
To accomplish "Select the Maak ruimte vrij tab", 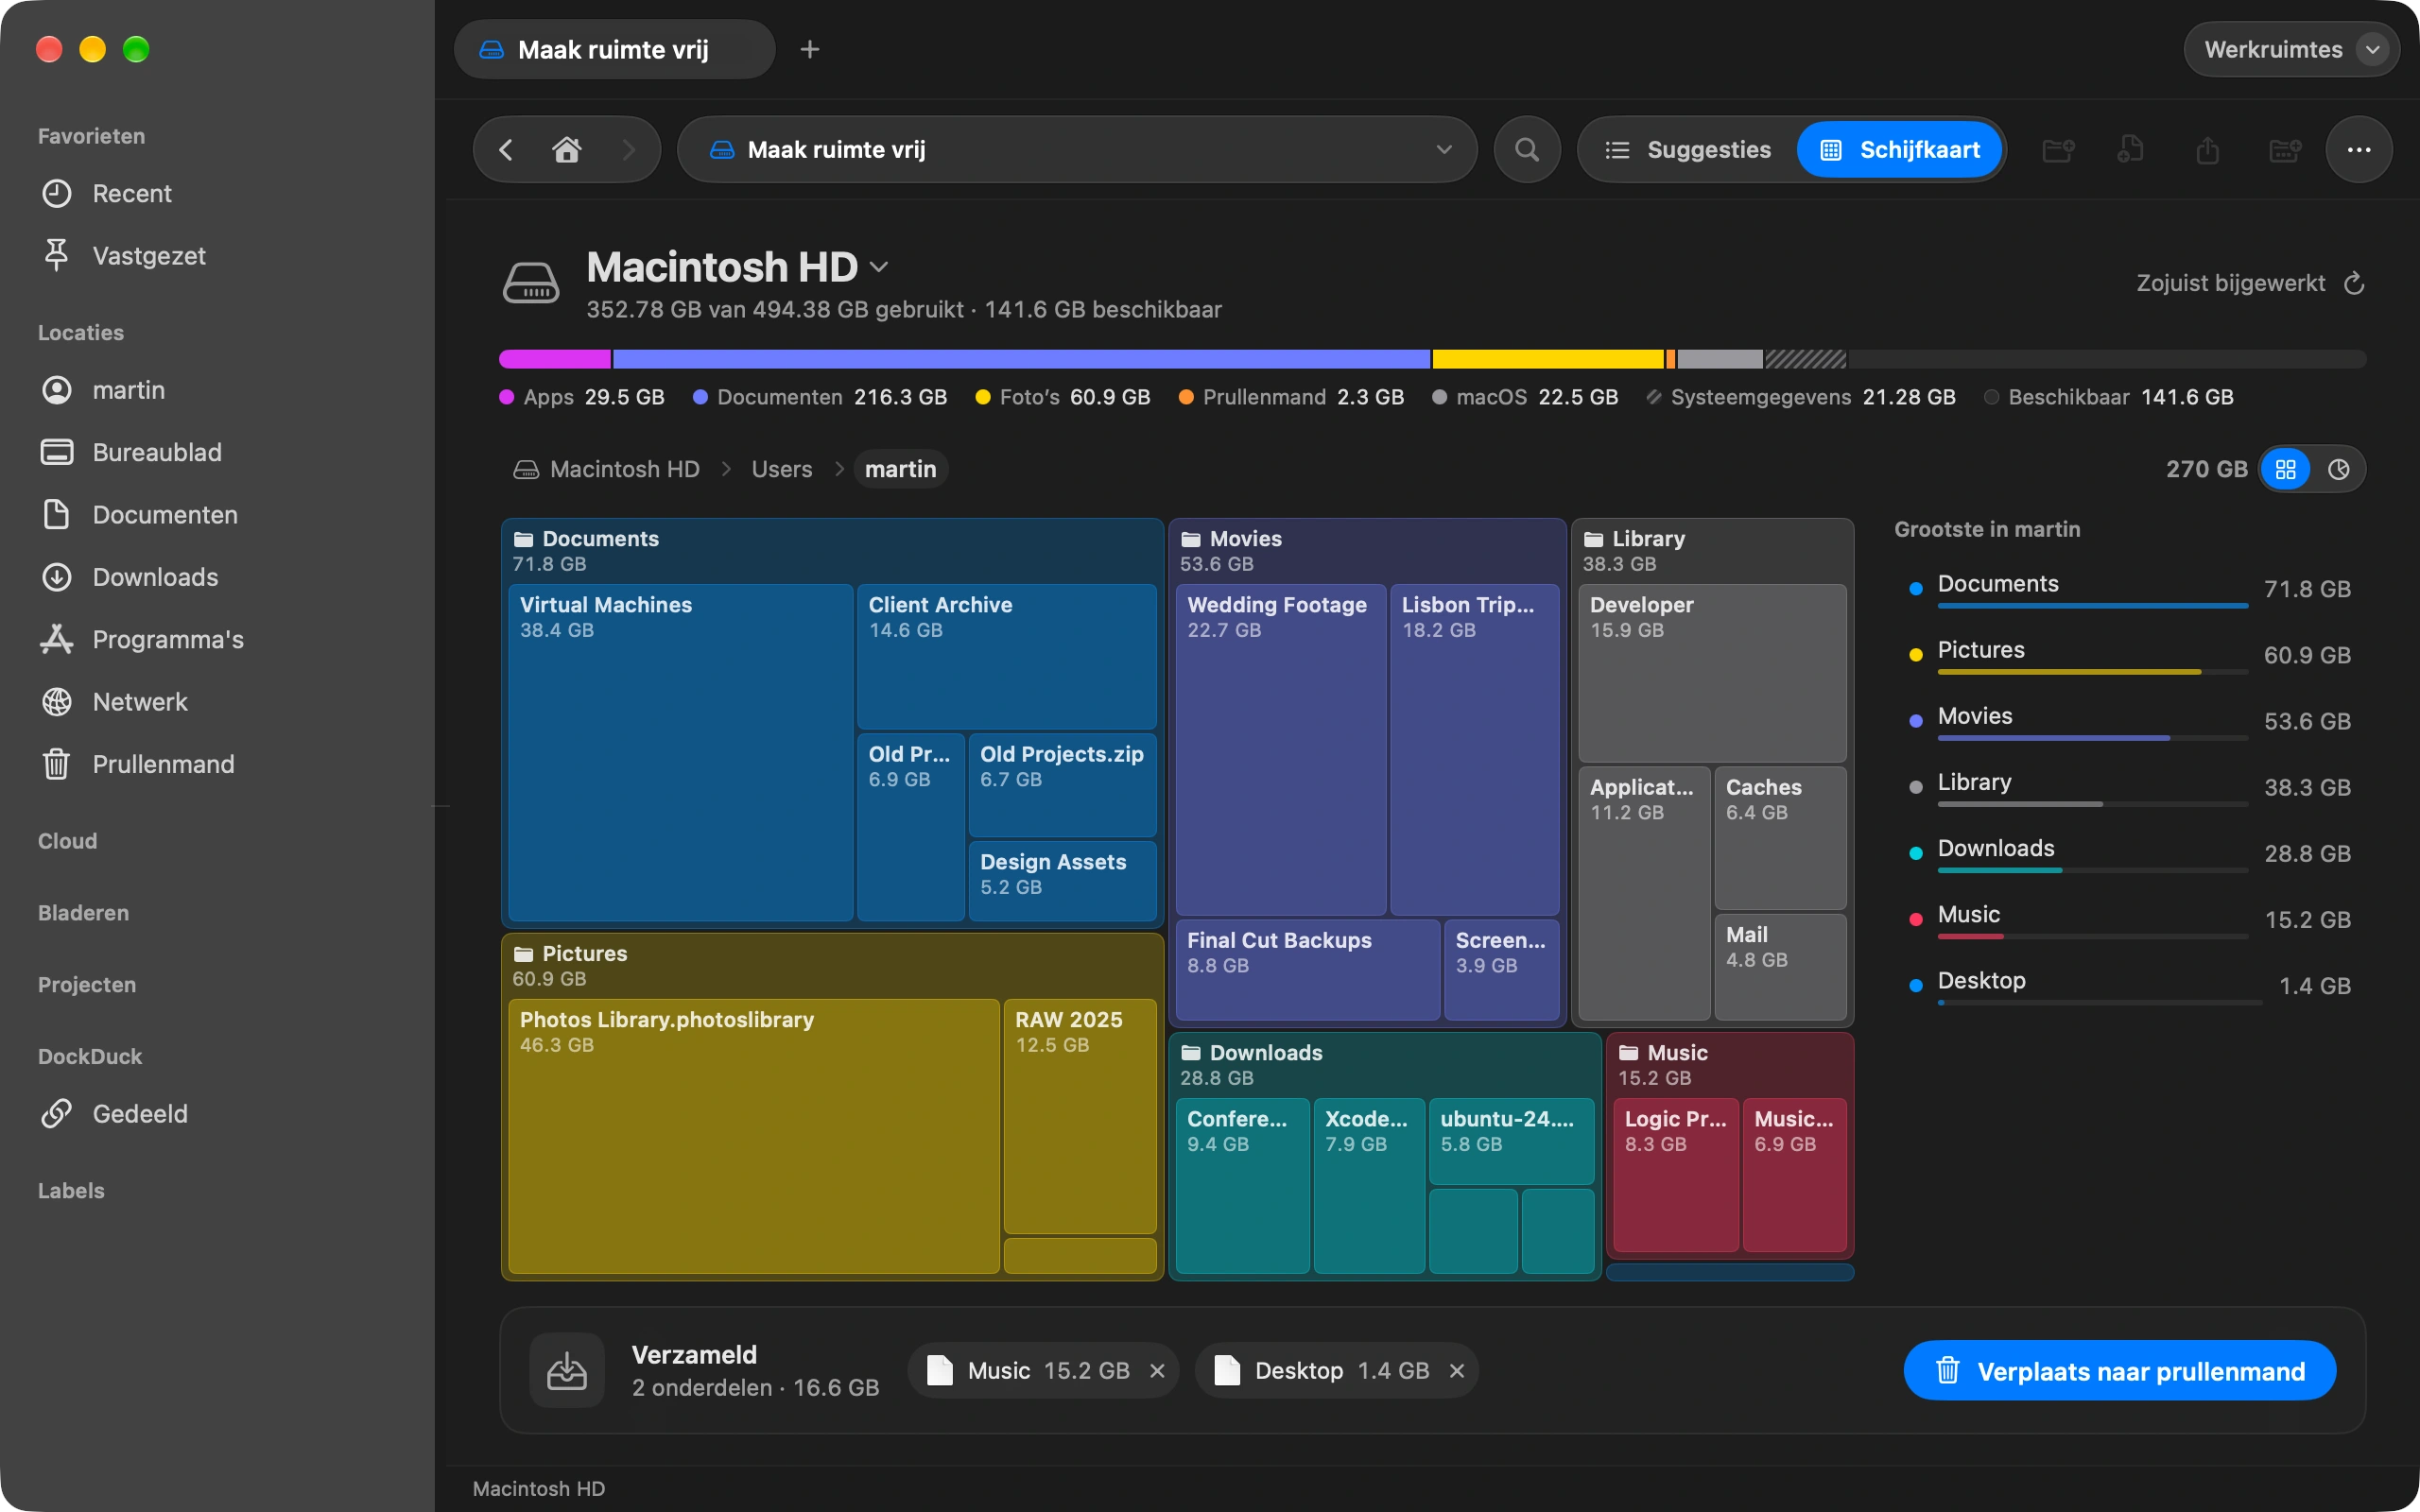I will tap(614, 49).
